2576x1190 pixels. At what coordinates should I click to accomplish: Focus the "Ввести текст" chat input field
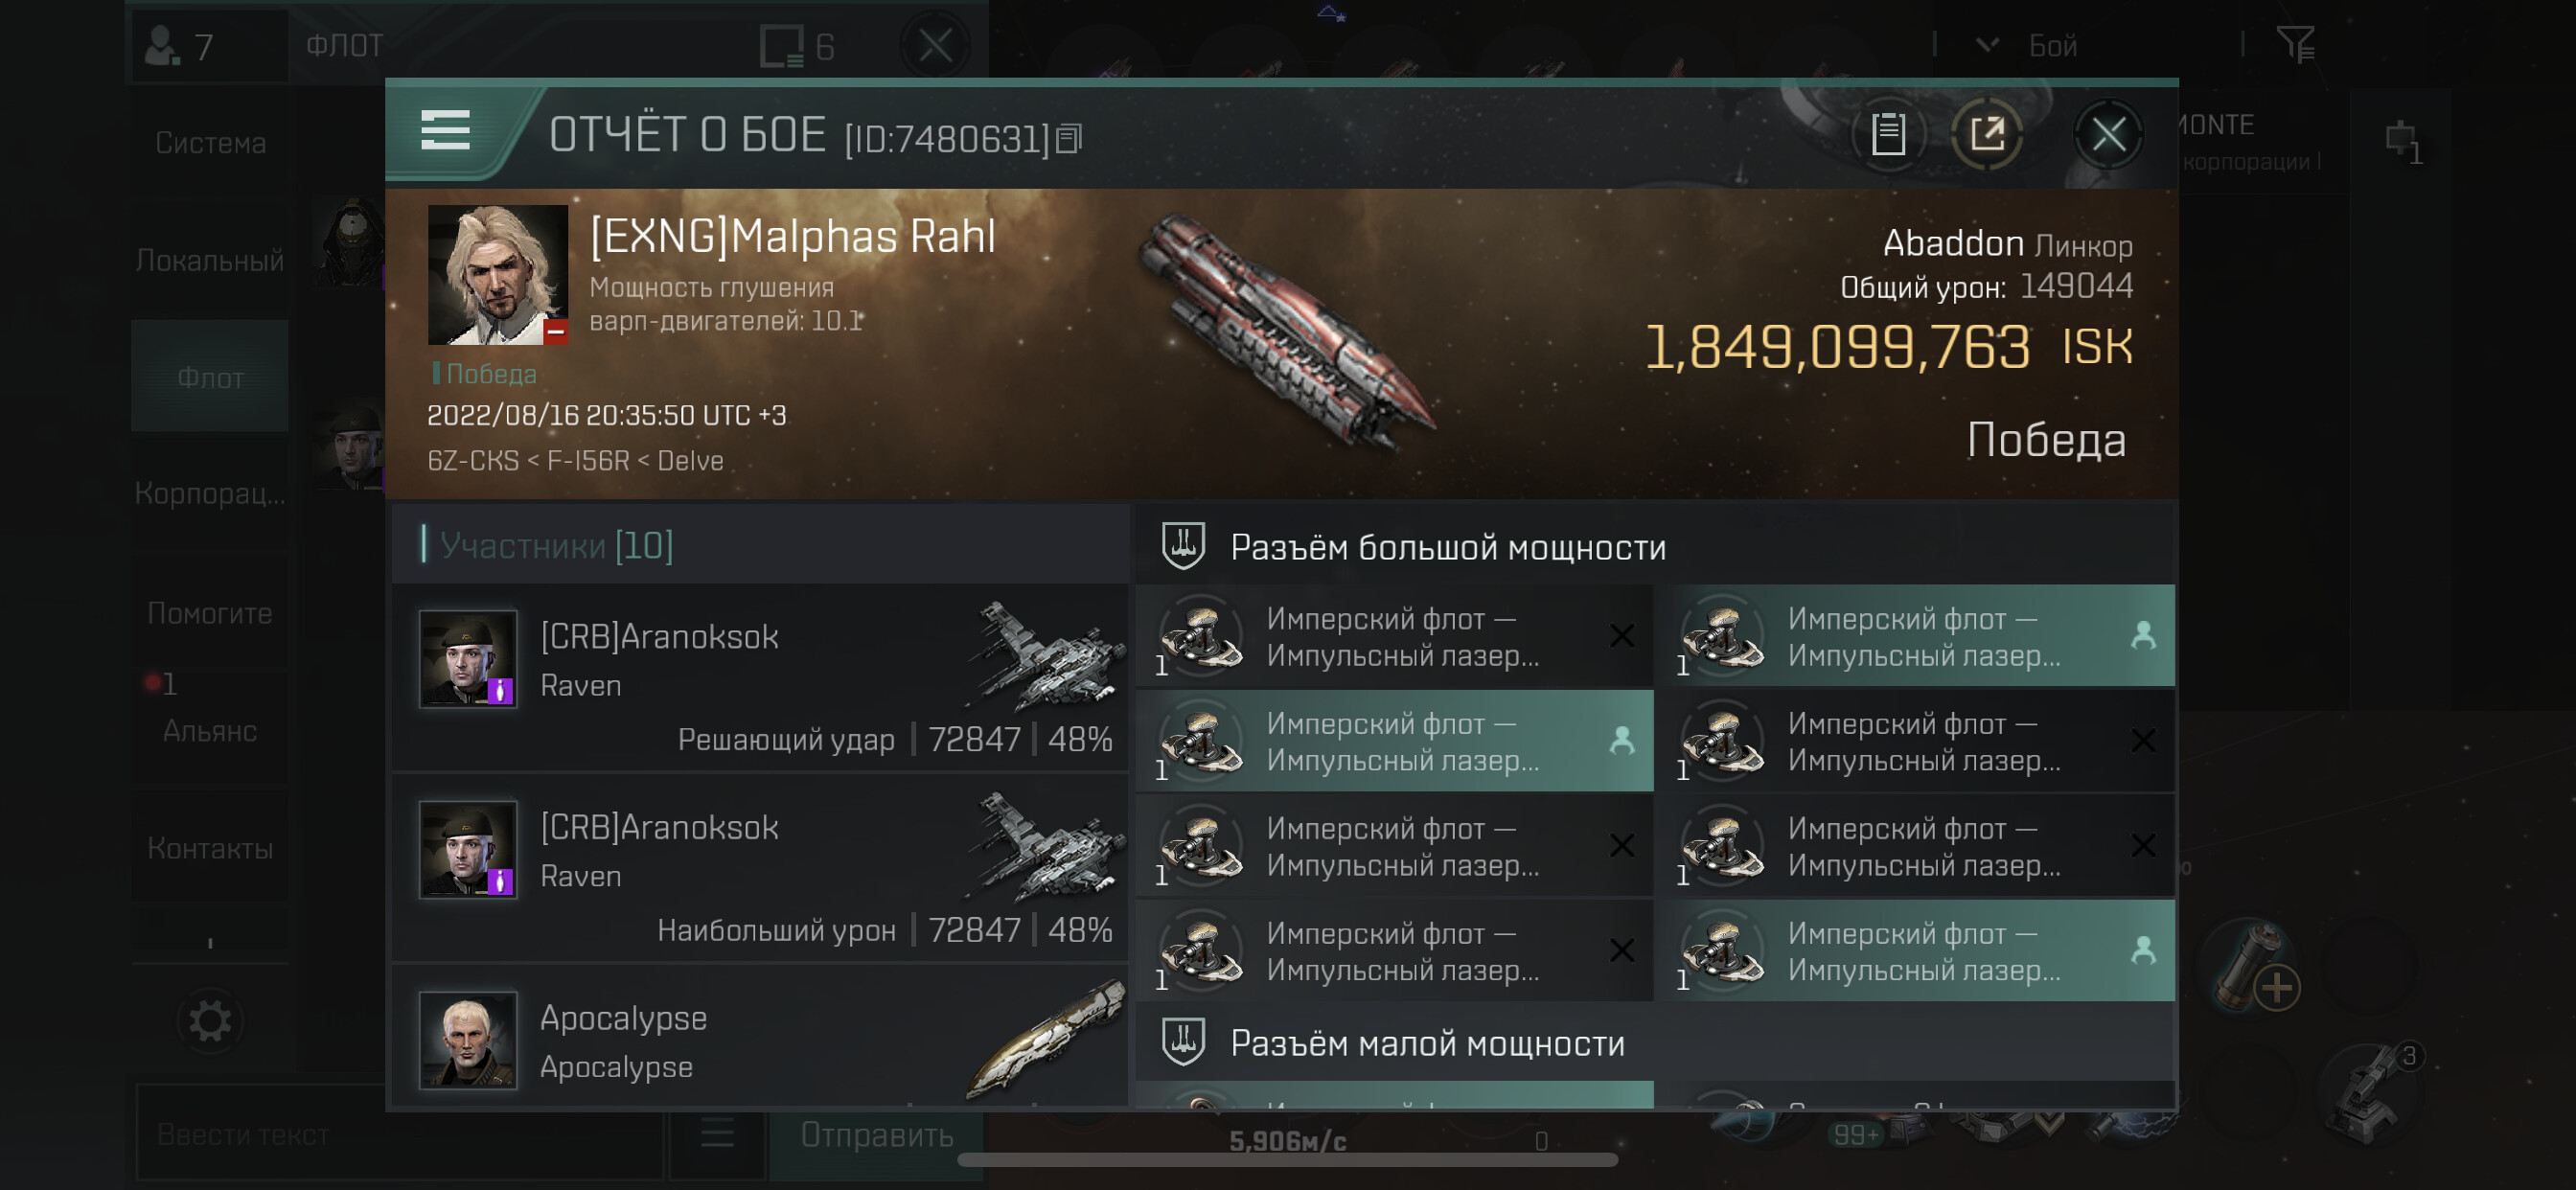(400, 1135)
